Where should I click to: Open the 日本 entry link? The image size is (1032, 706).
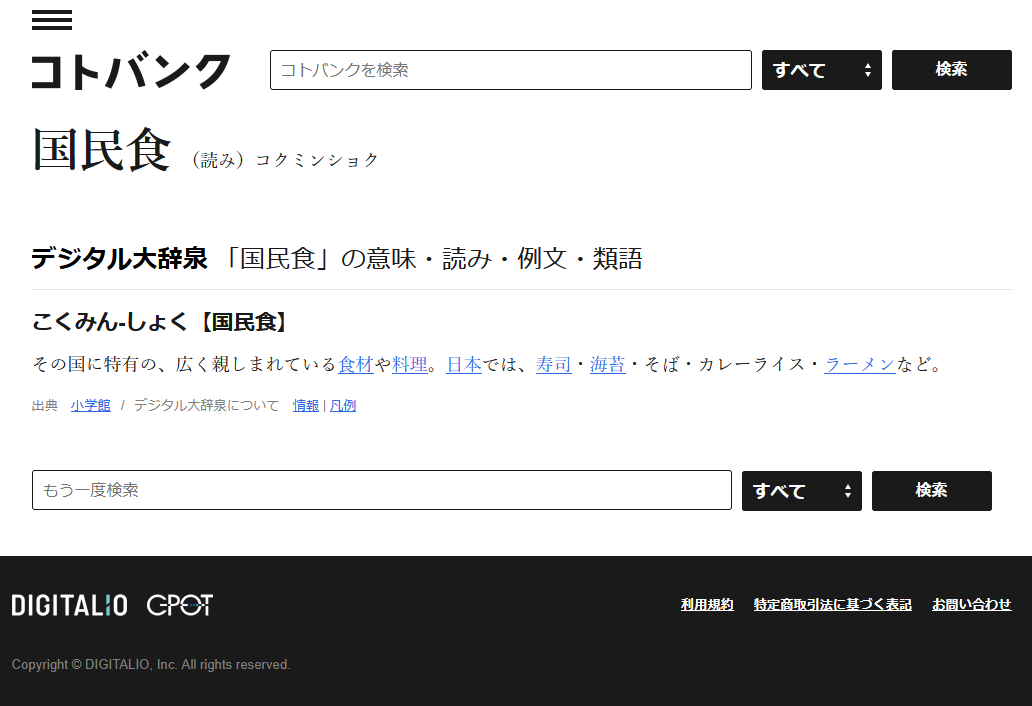(x=464, y=365)
